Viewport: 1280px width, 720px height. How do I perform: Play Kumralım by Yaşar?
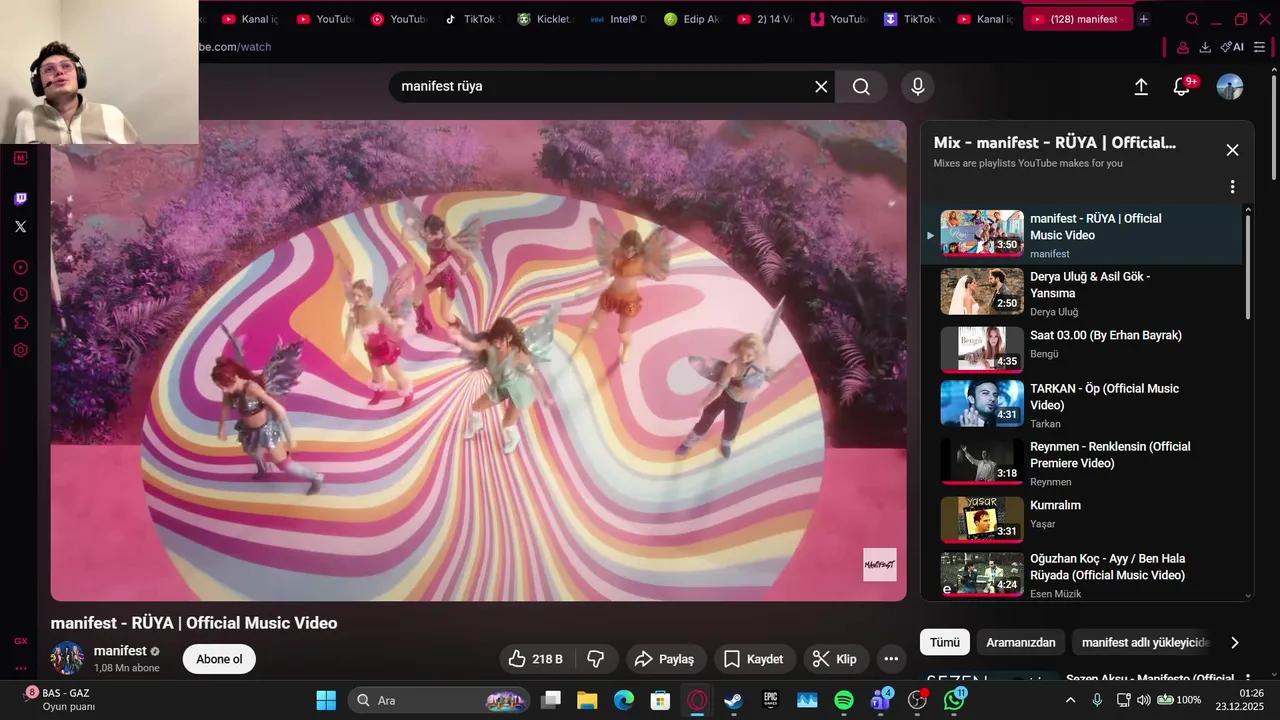click(x=1081, y=518)
